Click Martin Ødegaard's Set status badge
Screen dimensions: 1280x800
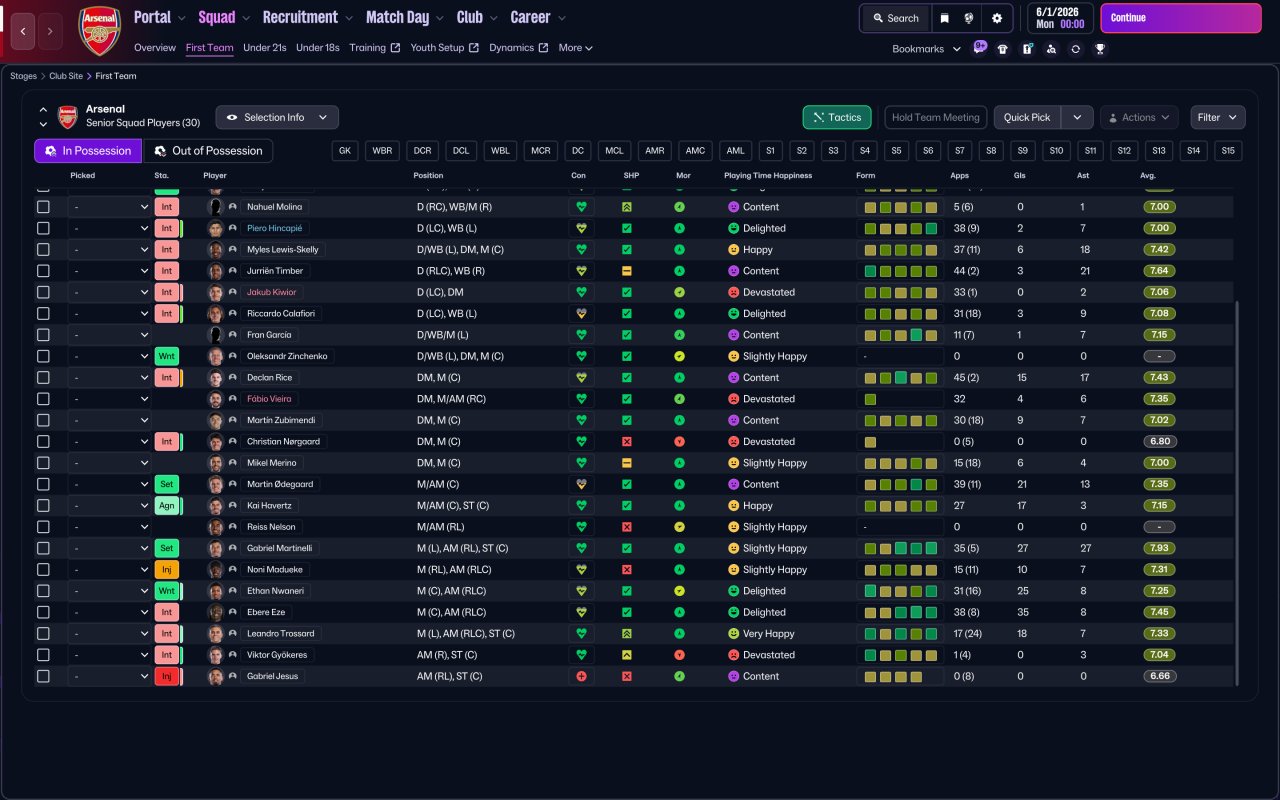point(166,484)
